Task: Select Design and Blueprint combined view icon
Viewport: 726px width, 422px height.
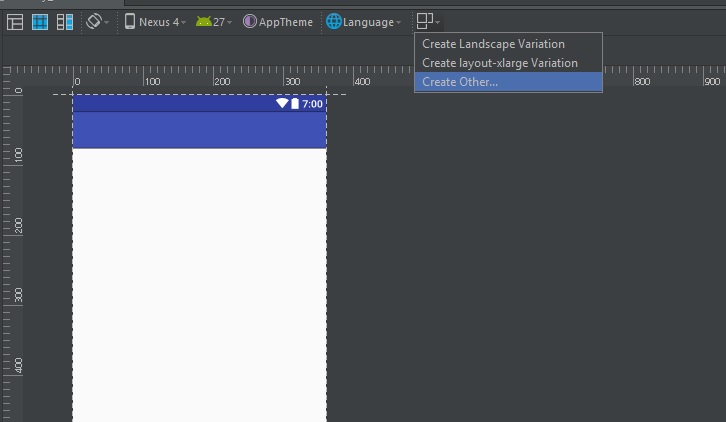Action: pos(65,22)
